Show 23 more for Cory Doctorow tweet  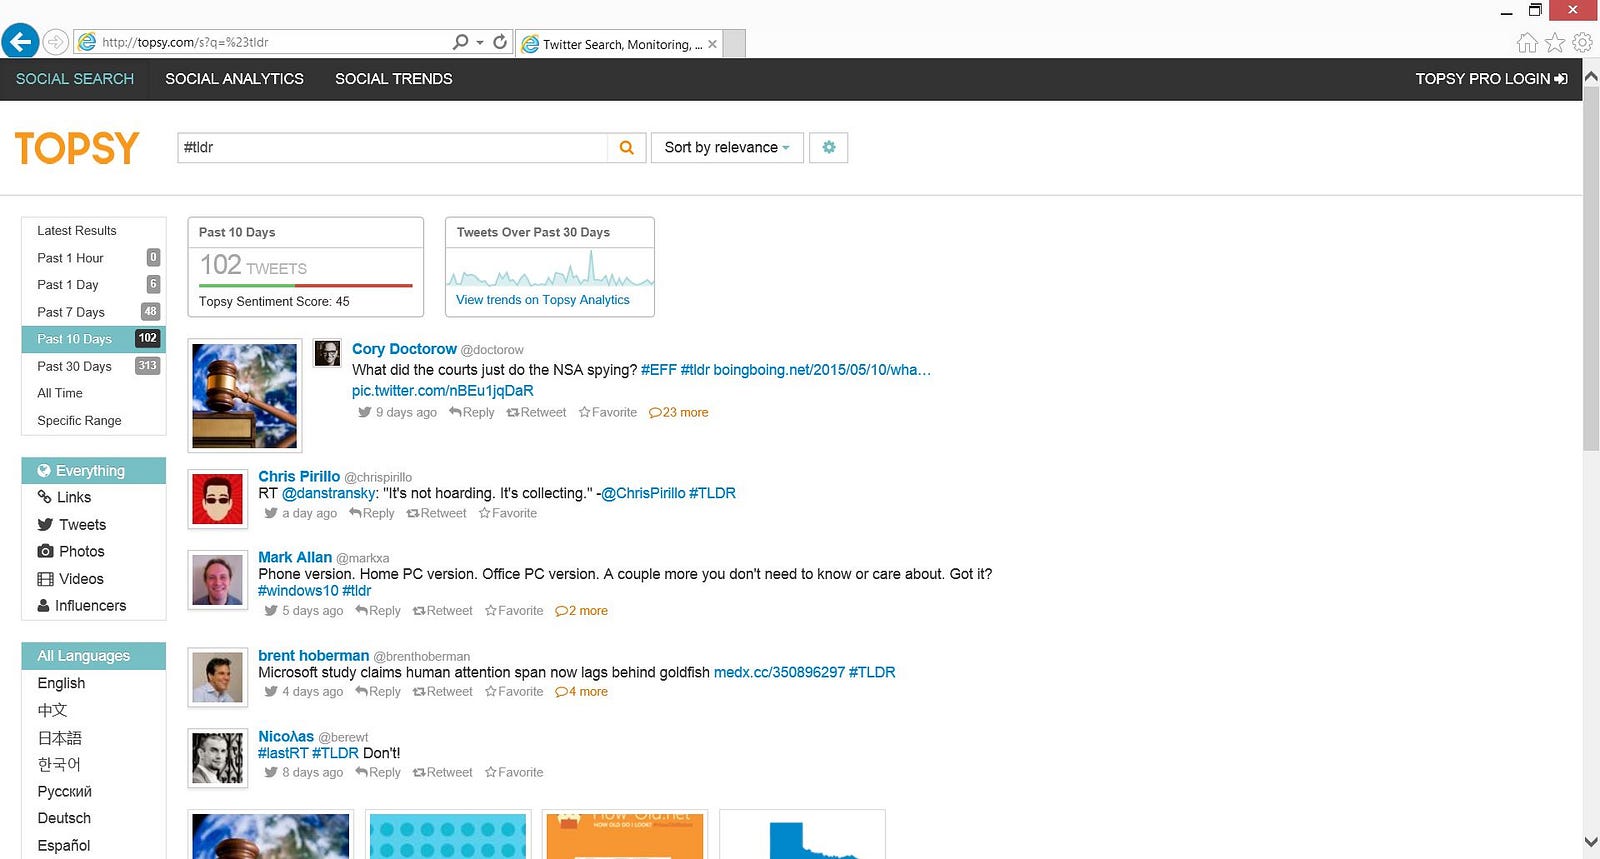click(x=679, y=412)
